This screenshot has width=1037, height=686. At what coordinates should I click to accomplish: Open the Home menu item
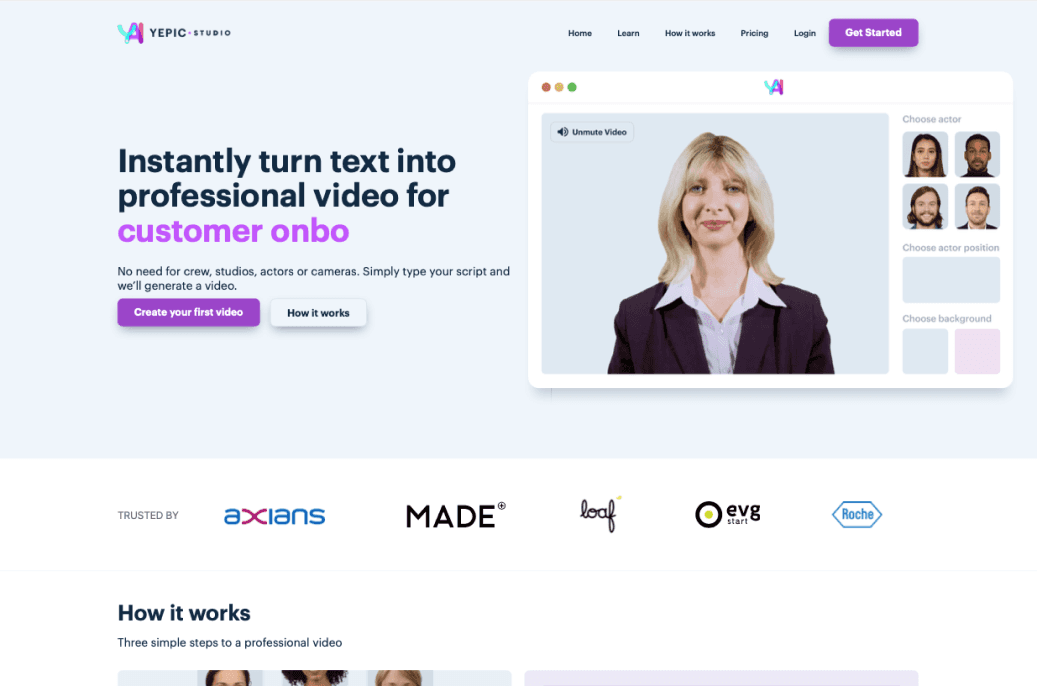tap(579, 33)
